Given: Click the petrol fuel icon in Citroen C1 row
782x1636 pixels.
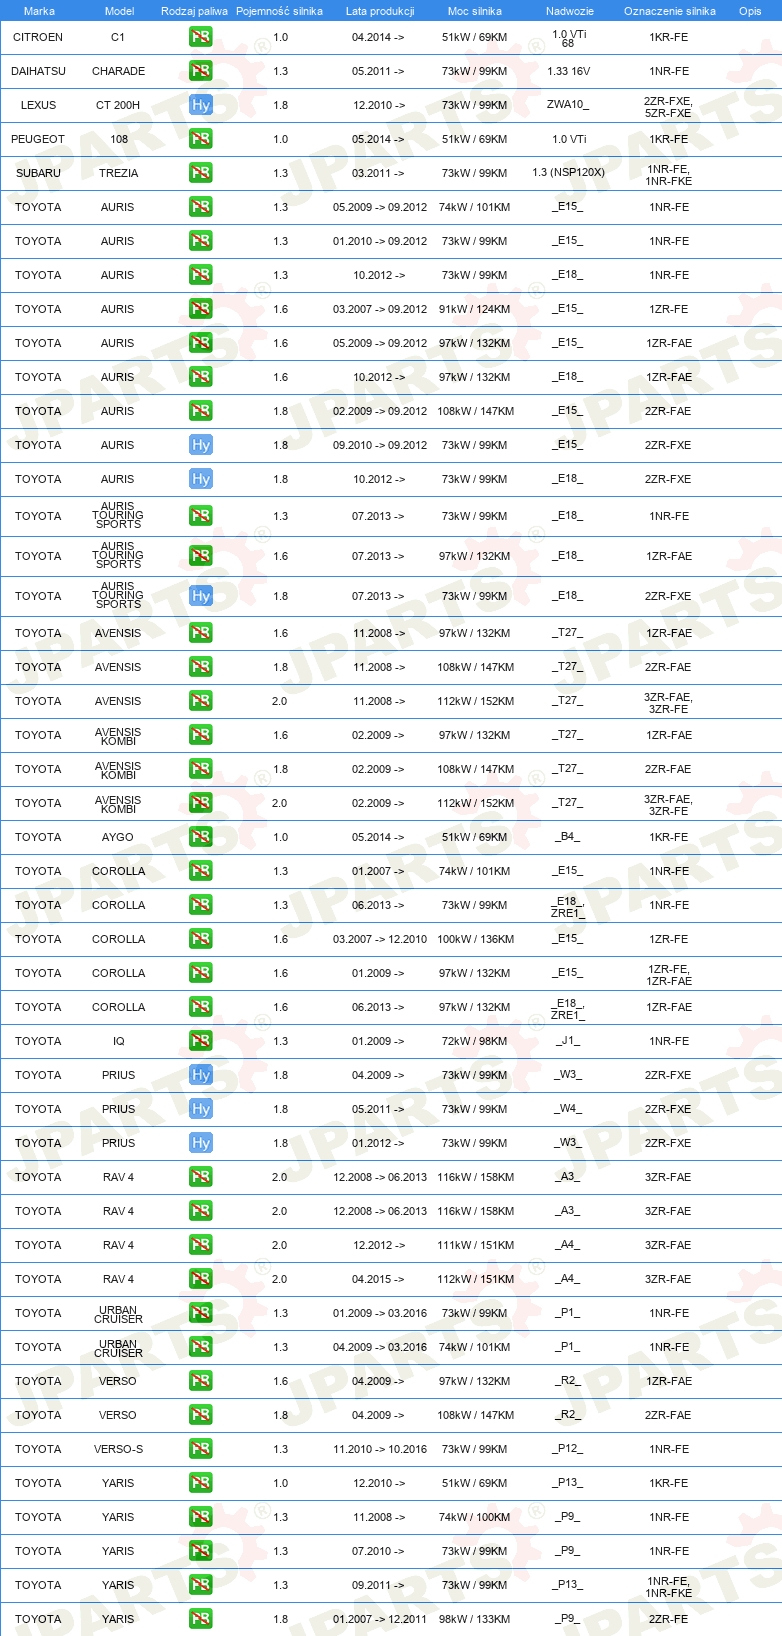Looking at the screenshot, I should click(x=201, y=37).
